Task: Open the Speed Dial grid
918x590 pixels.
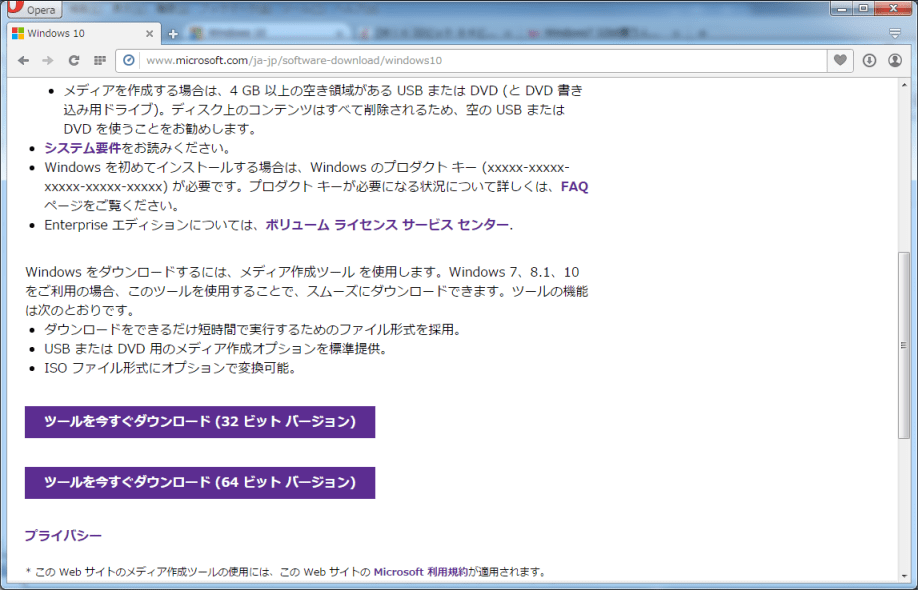Action: 100,61
